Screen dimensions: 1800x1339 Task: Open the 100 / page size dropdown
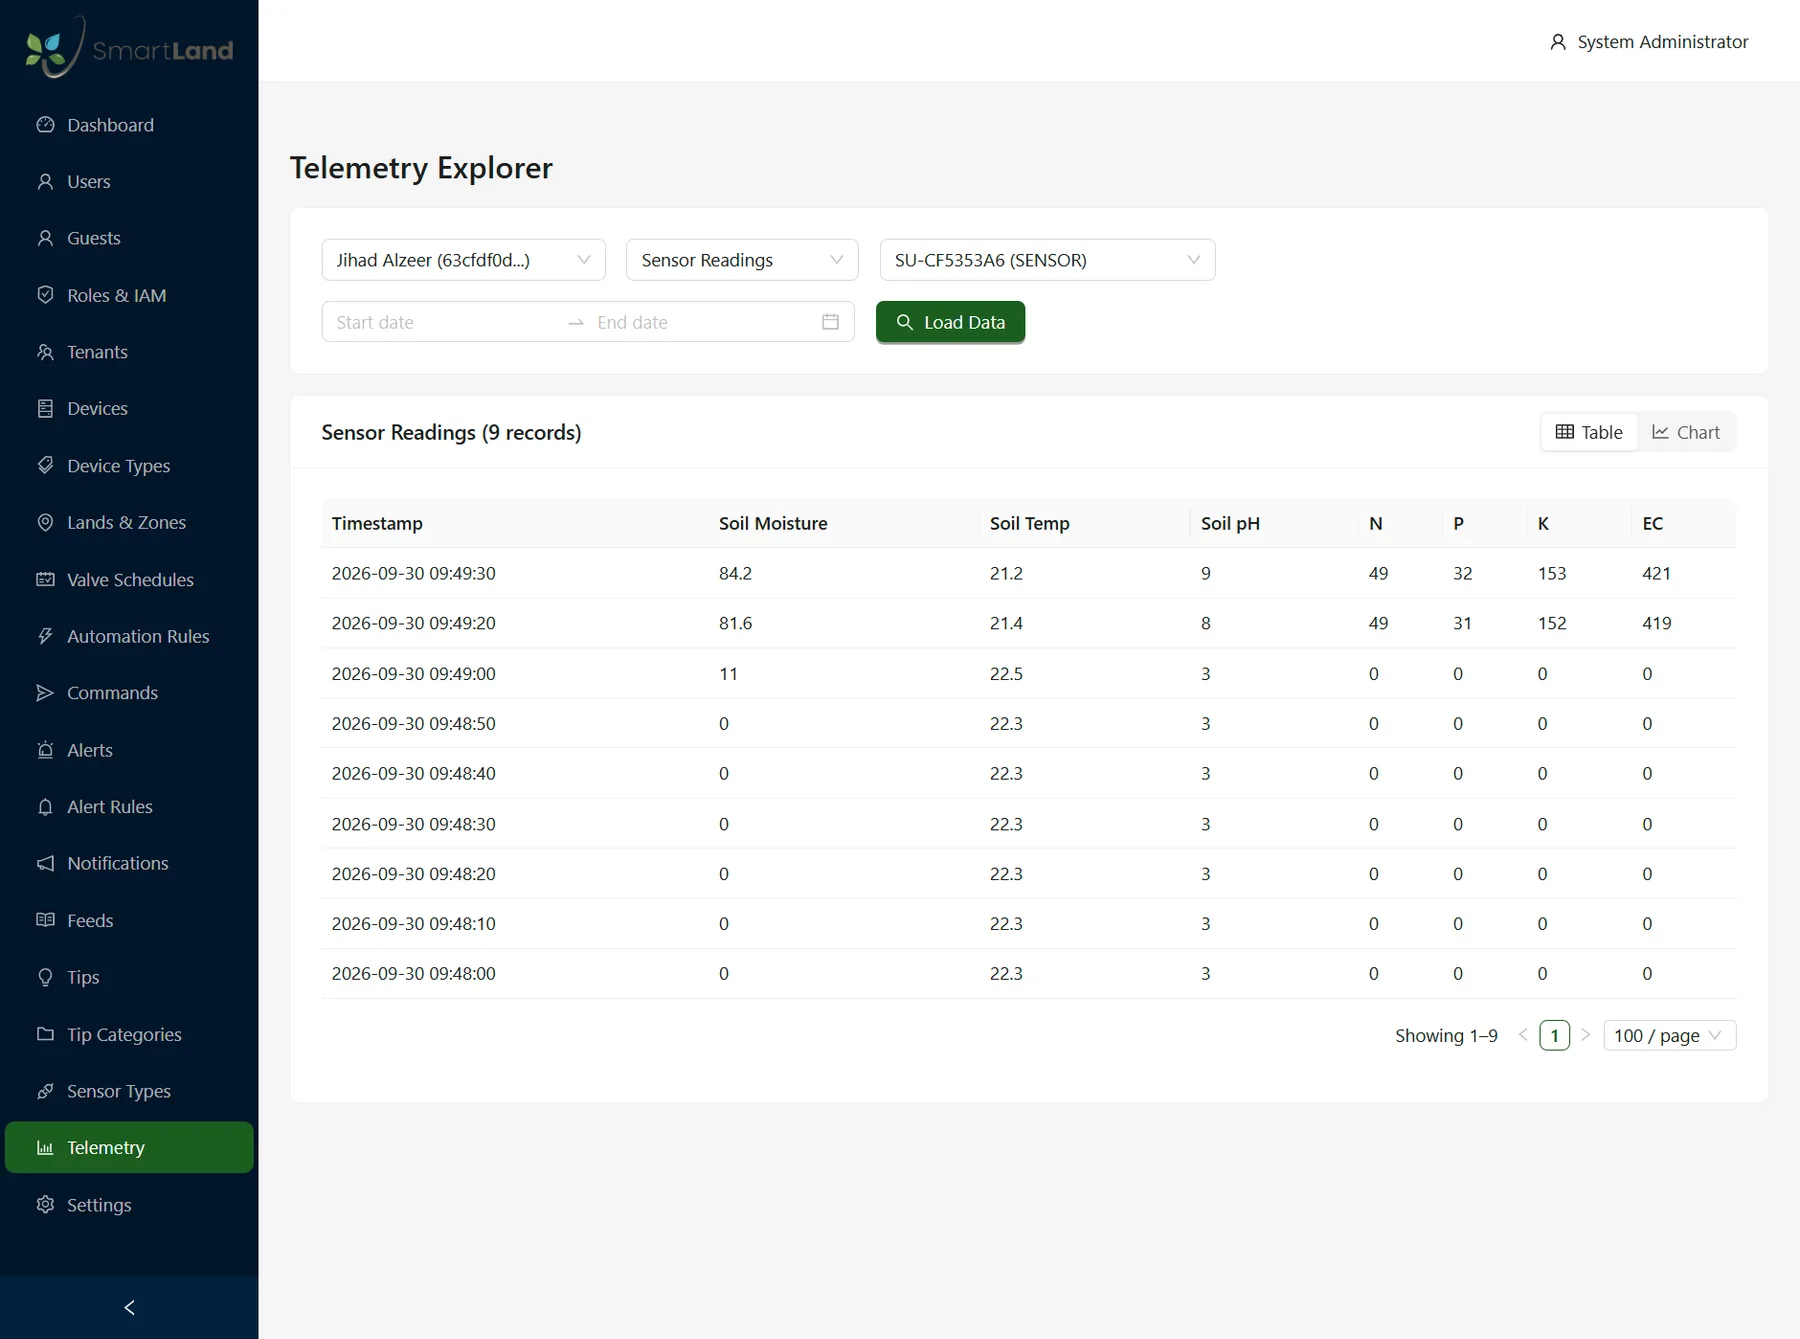(1669, 1035)
